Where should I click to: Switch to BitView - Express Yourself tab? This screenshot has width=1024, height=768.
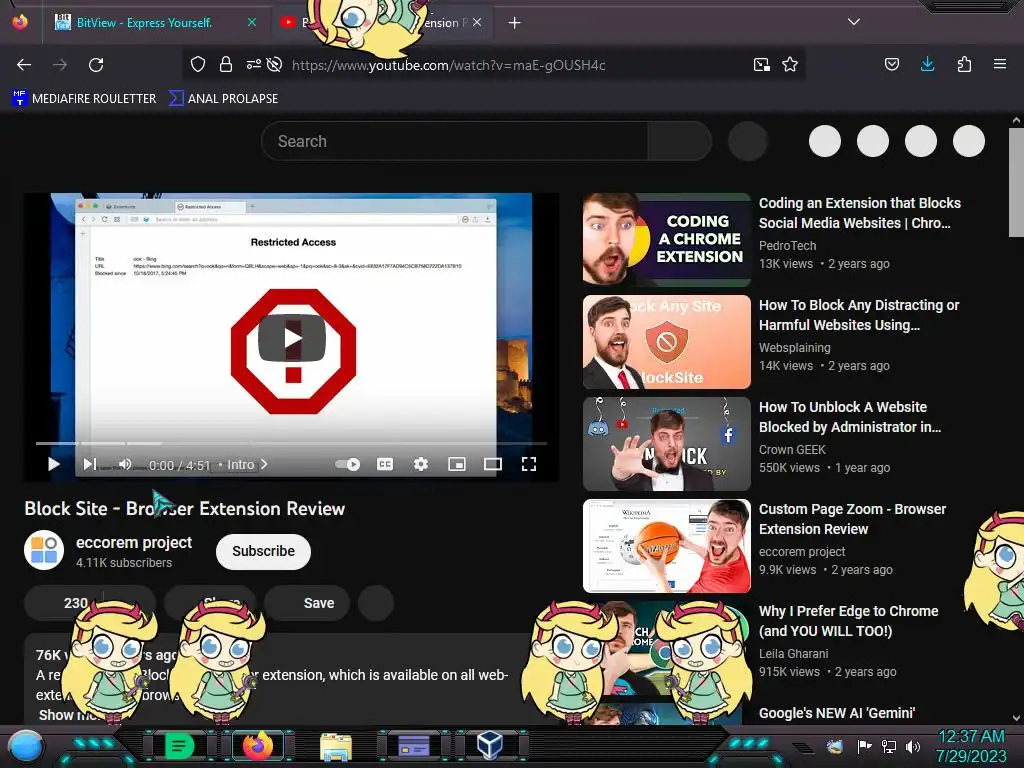[144, 23]
